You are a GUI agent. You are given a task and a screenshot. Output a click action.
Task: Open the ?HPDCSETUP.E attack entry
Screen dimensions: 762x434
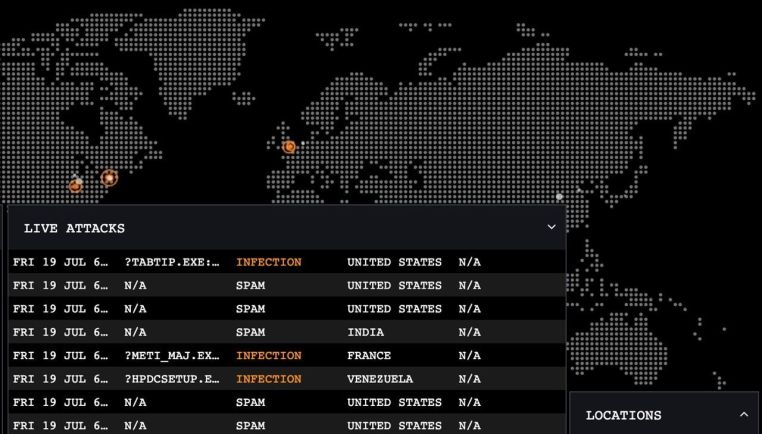point(171,379)
